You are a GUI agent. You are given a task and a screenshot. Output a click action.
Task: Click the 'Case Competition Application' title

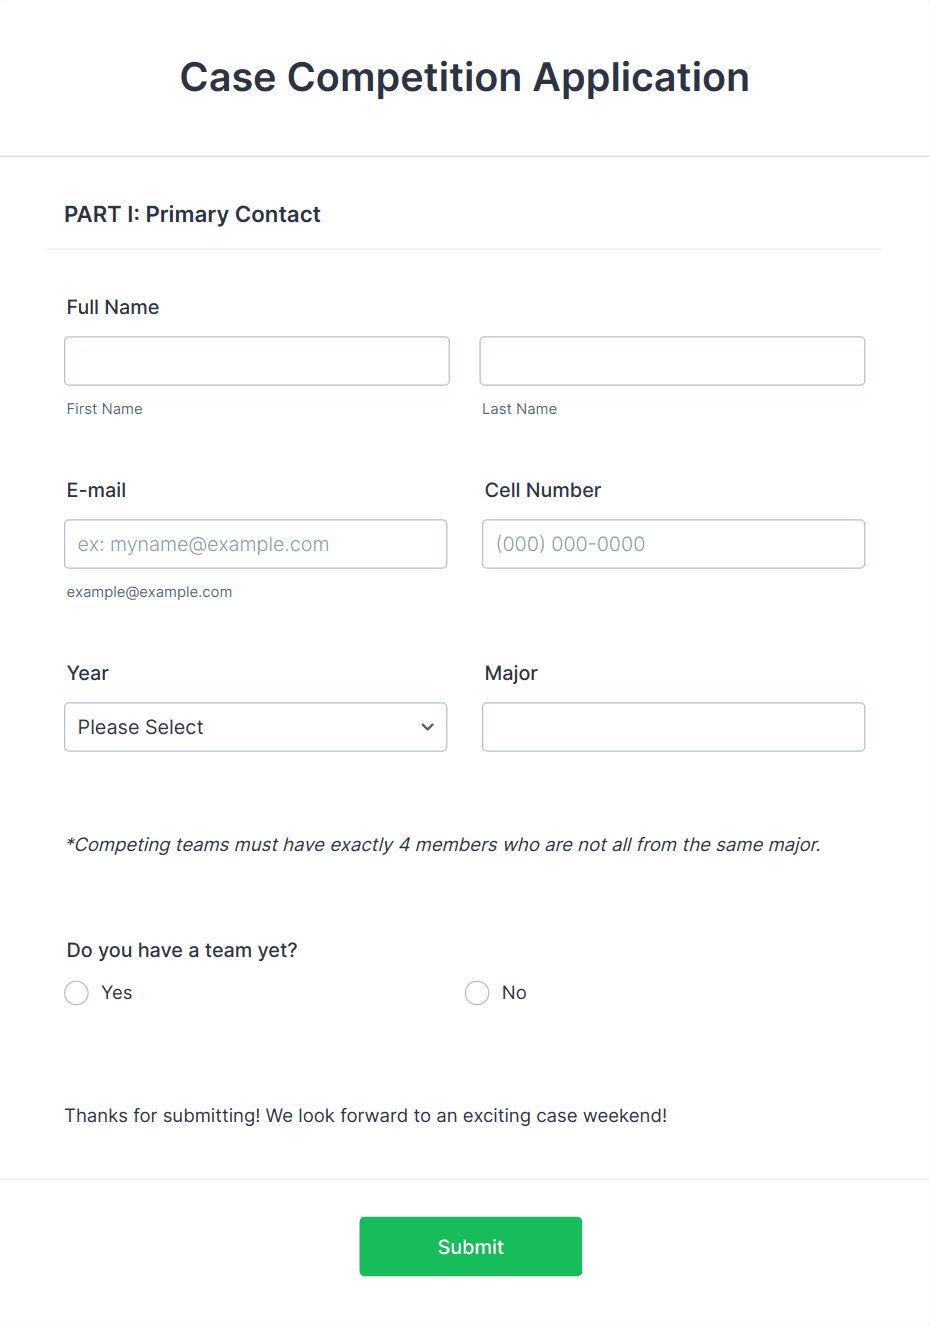pos(465,77)
